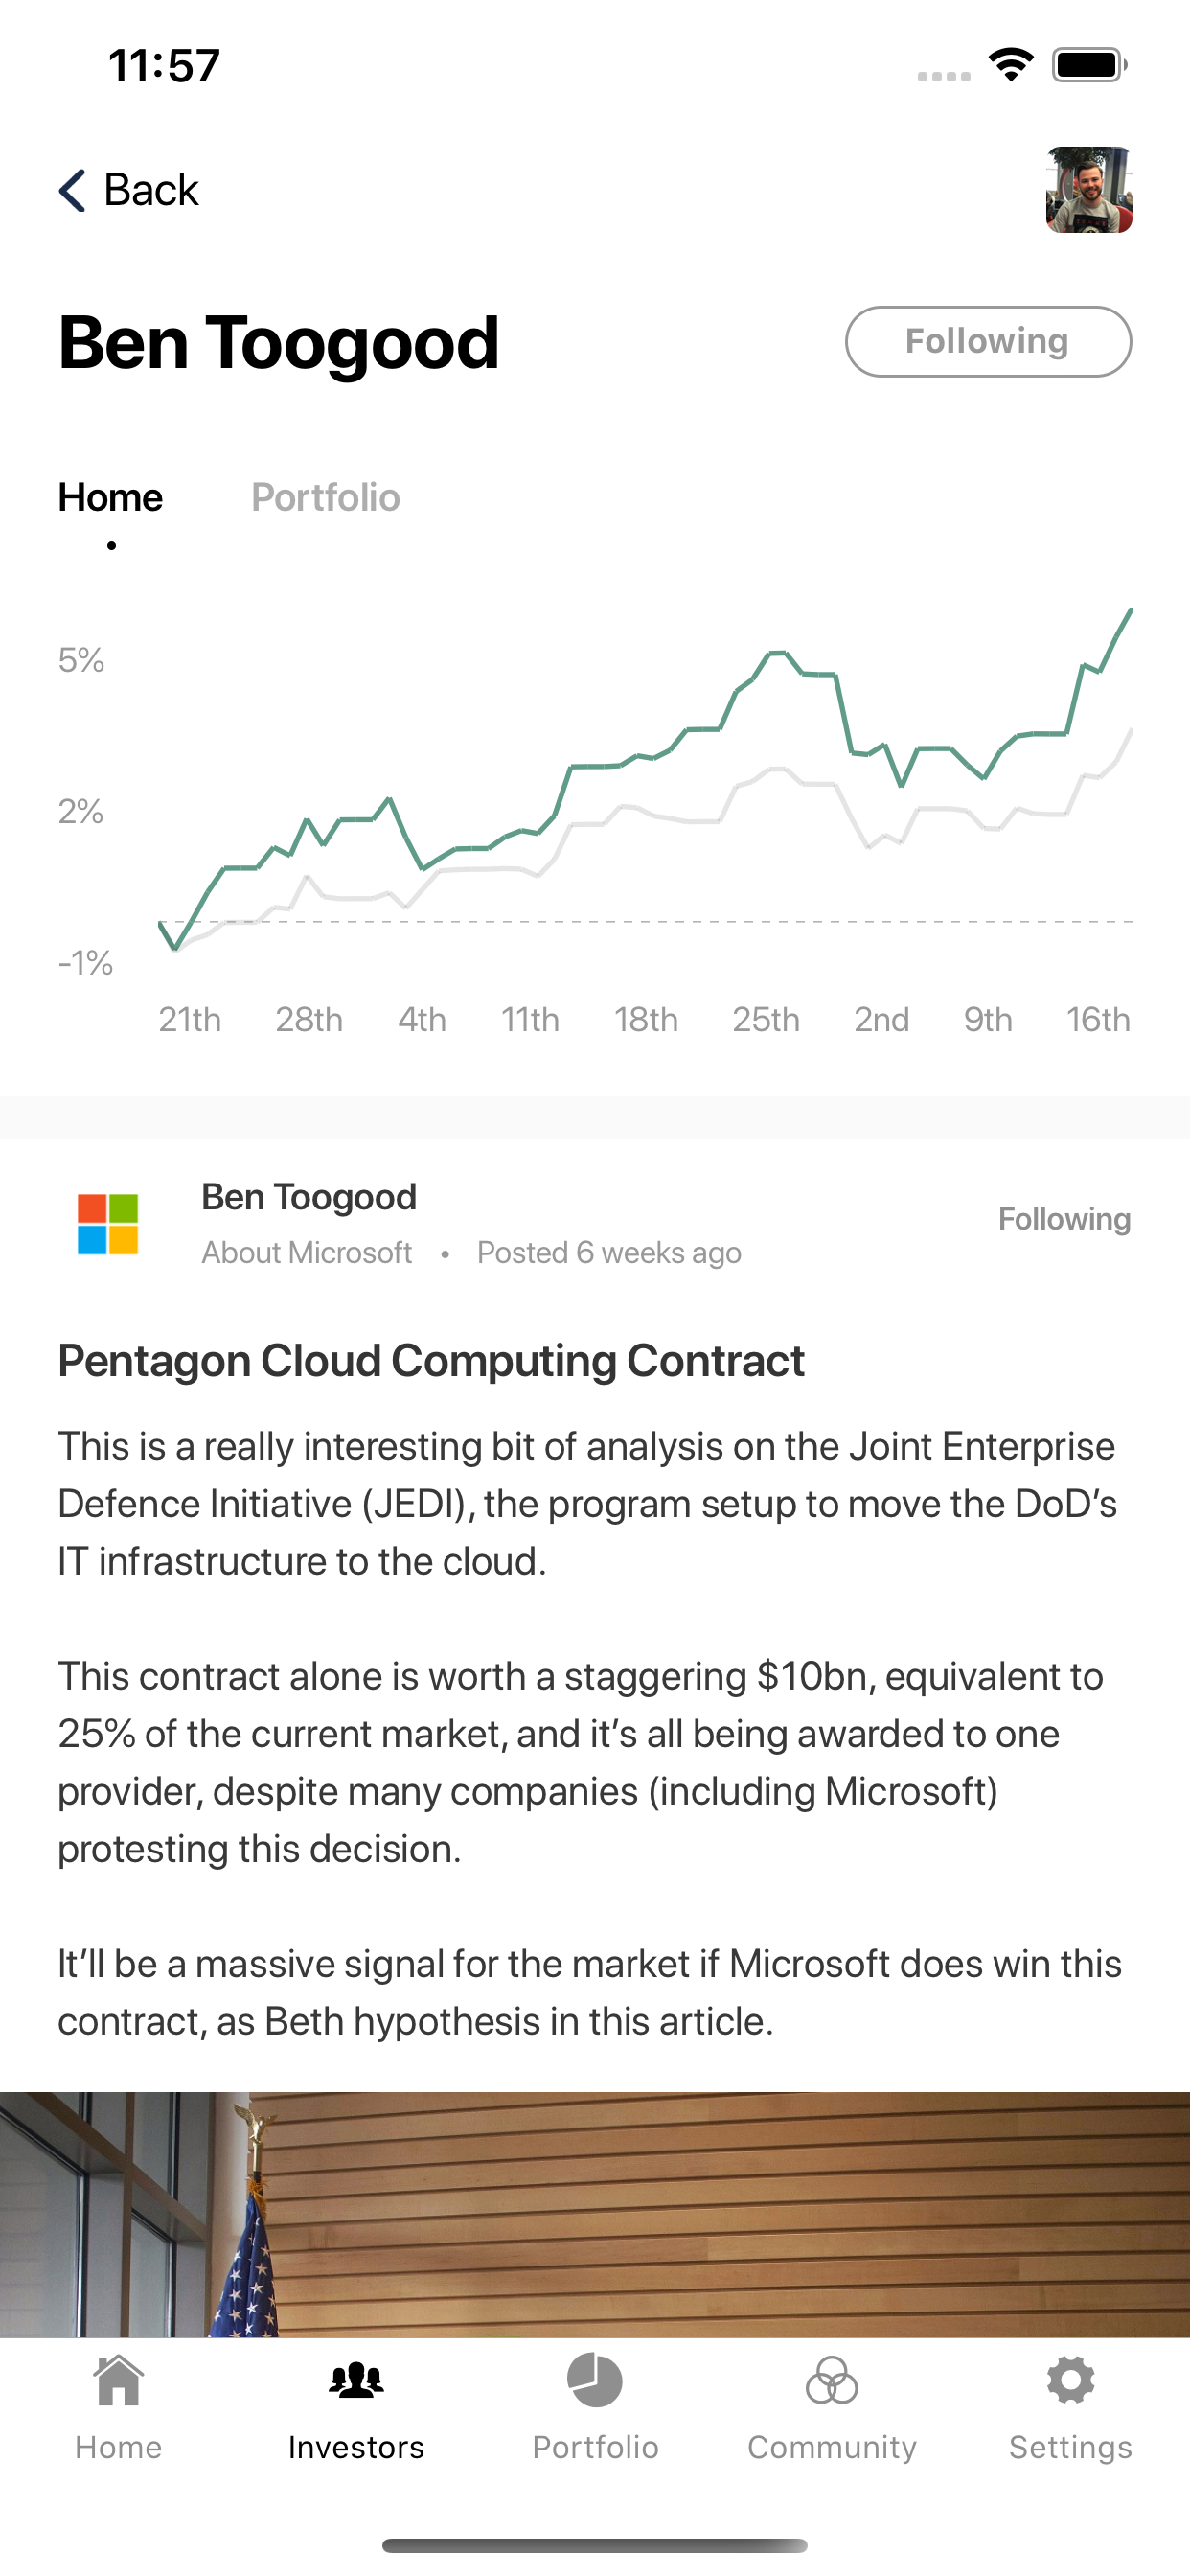Toggle the Following button beside Ben Toogood
This screenshot has width=1190, height=2576.
pyautogui.click(x=988, y=341)
